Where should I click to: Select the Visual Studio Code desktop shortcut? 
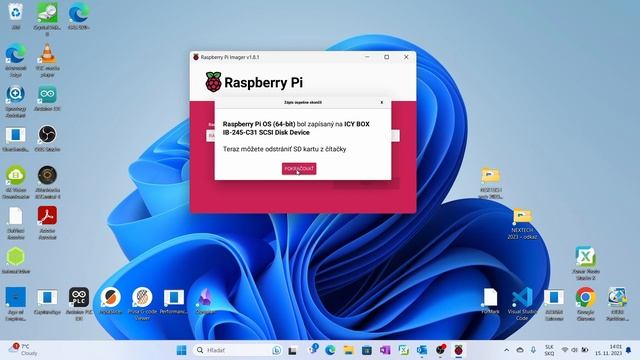522,304
